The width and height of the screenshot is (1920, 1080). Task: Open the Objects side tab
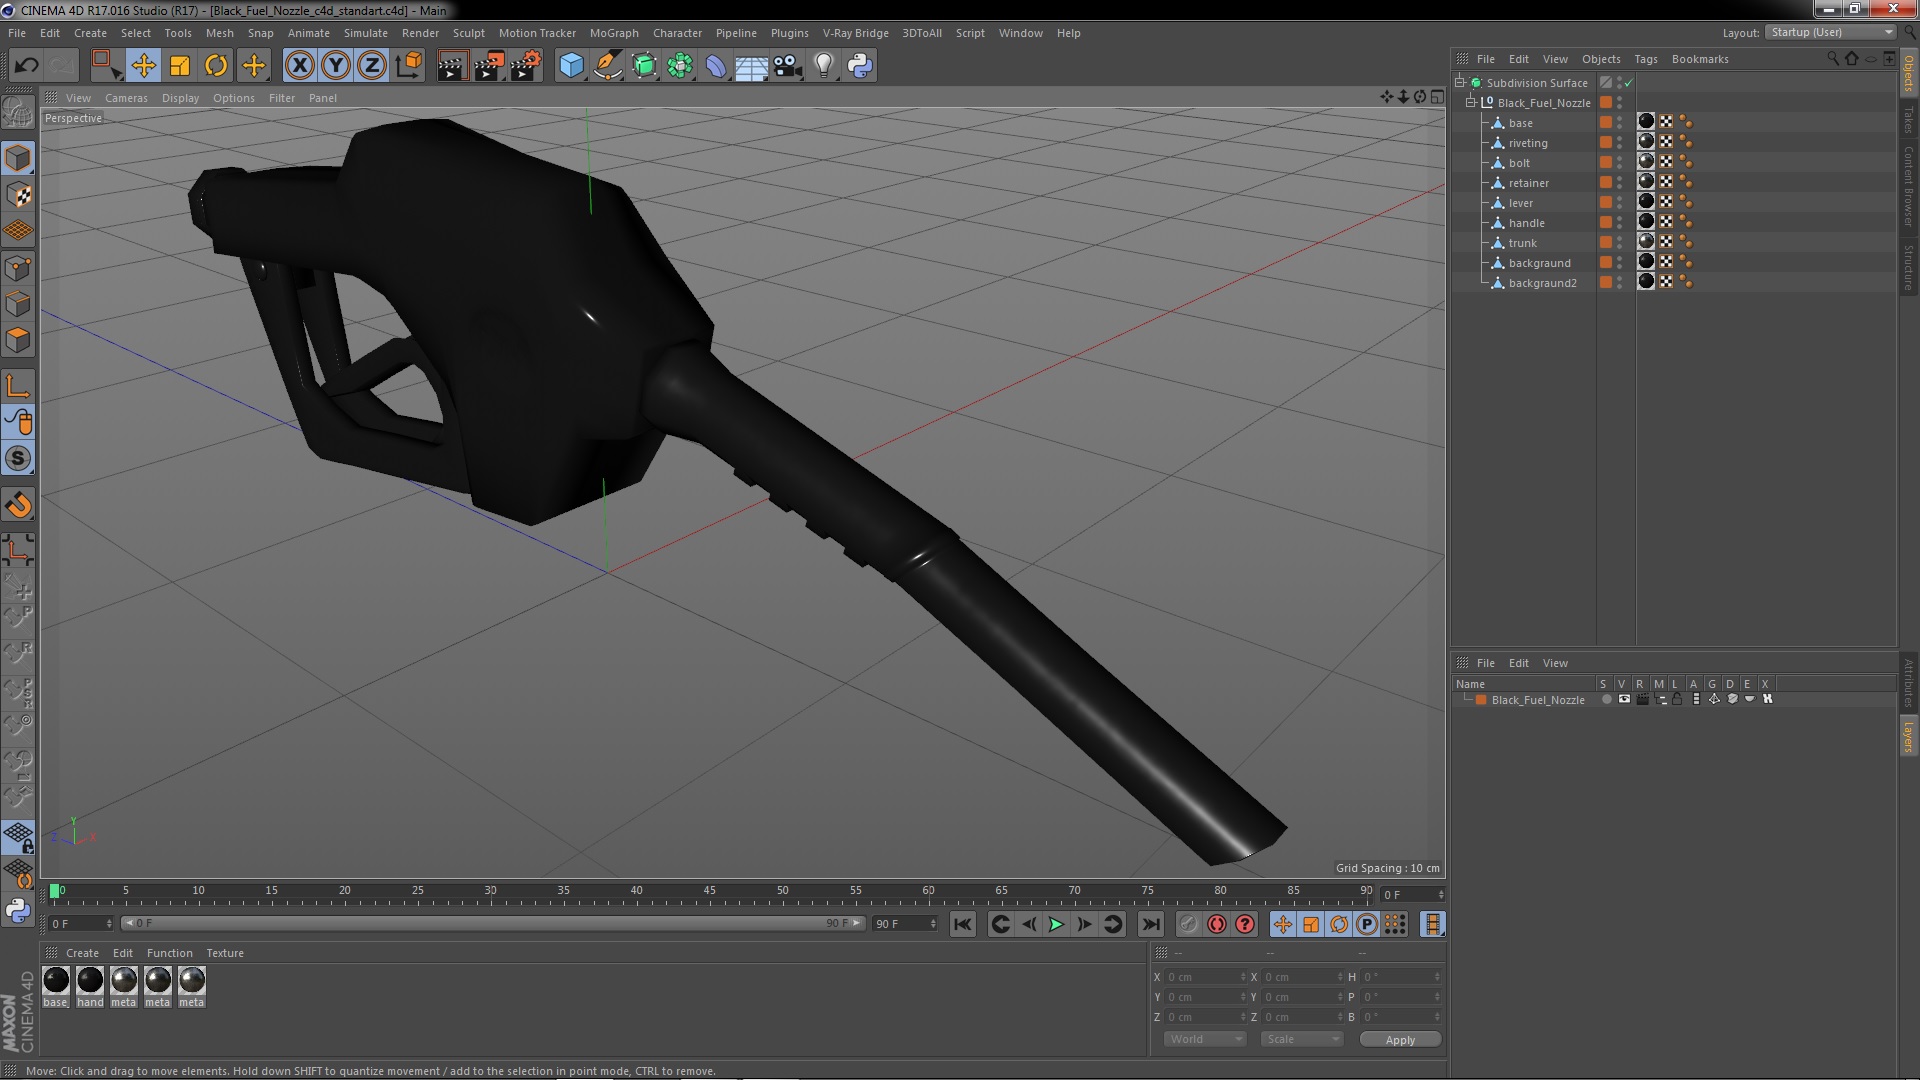(1909, 74)
